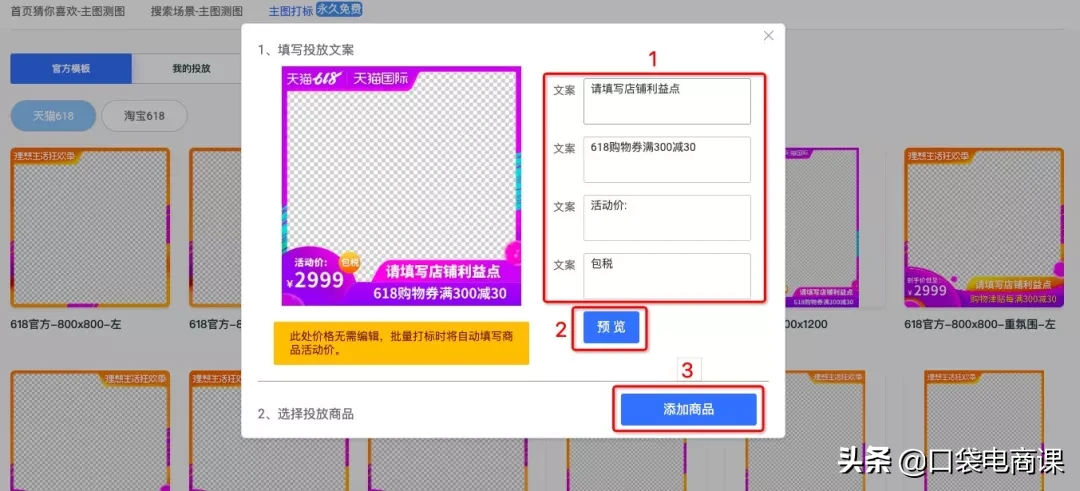Select the 618官方-800x800-左 template thumbnail
The width and height of the screenshot is (1080, 491).
(90, 227)
